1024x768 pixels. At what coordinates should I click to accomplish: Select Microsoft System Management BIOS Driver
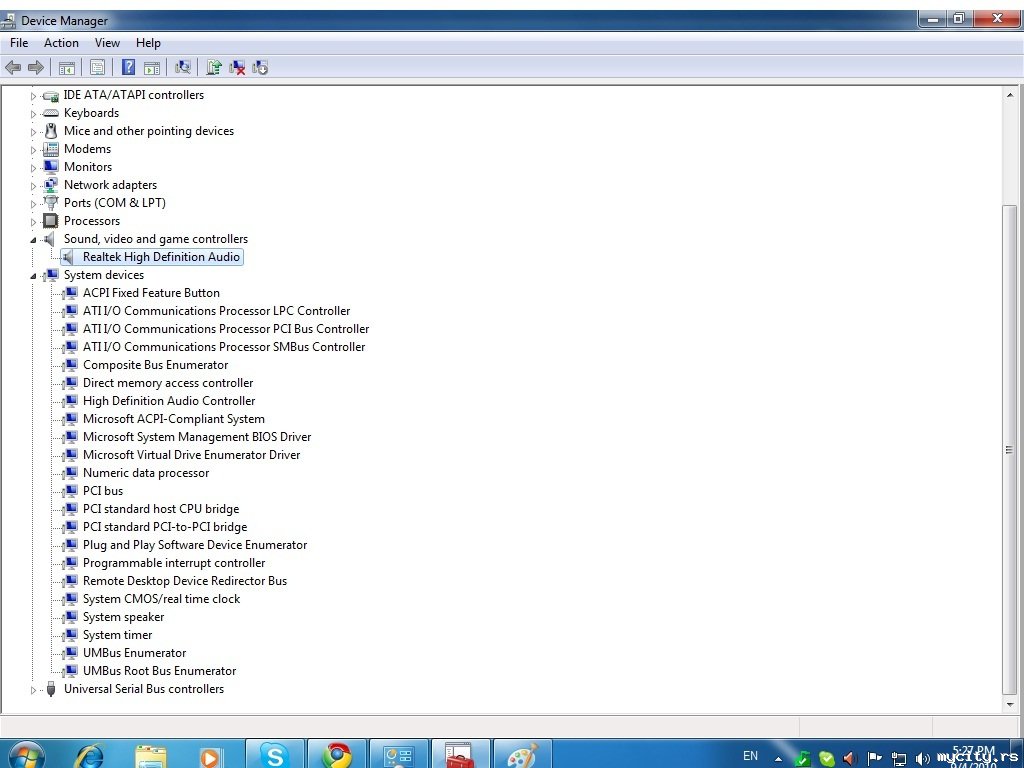[197, 437]
